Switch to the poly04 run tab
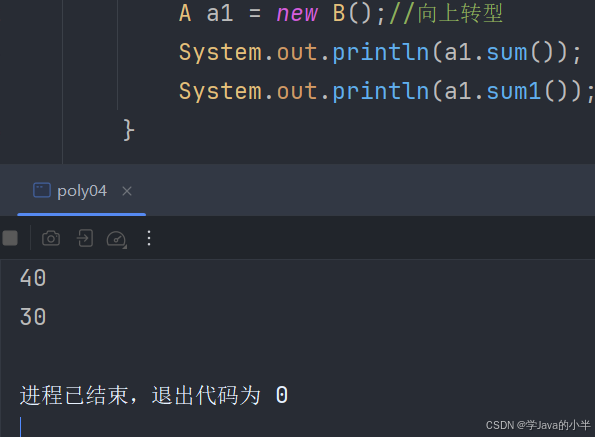 82,191
